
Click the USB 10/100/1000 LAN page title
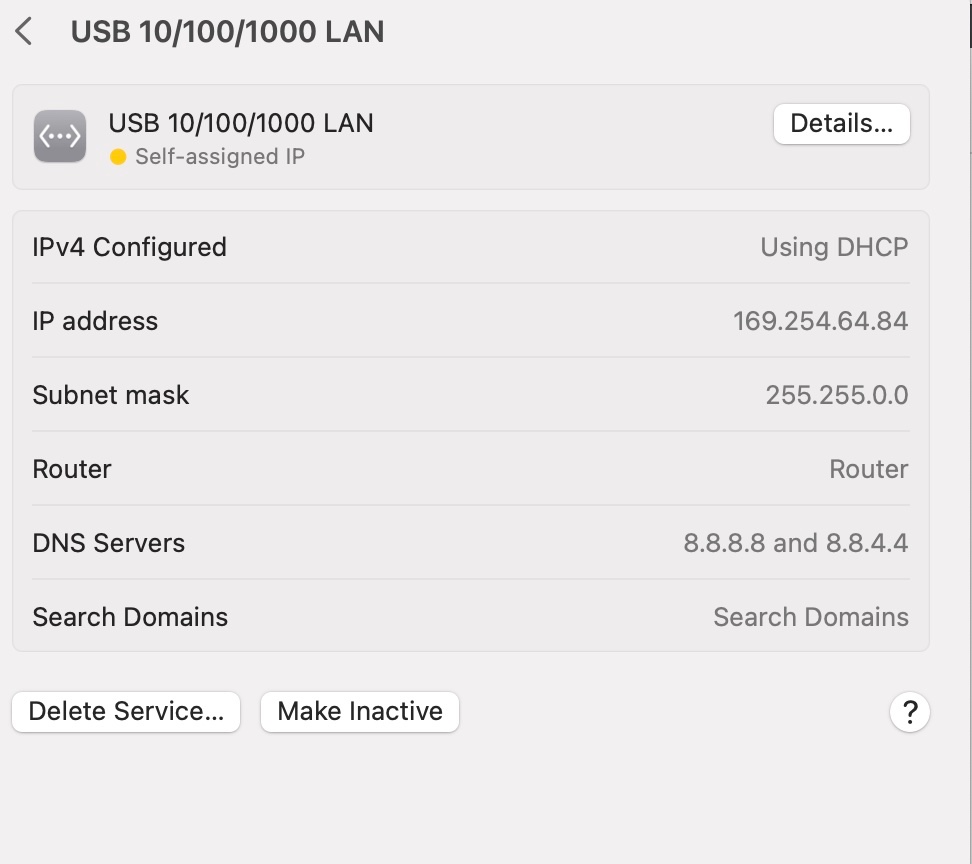coord(227,32)
